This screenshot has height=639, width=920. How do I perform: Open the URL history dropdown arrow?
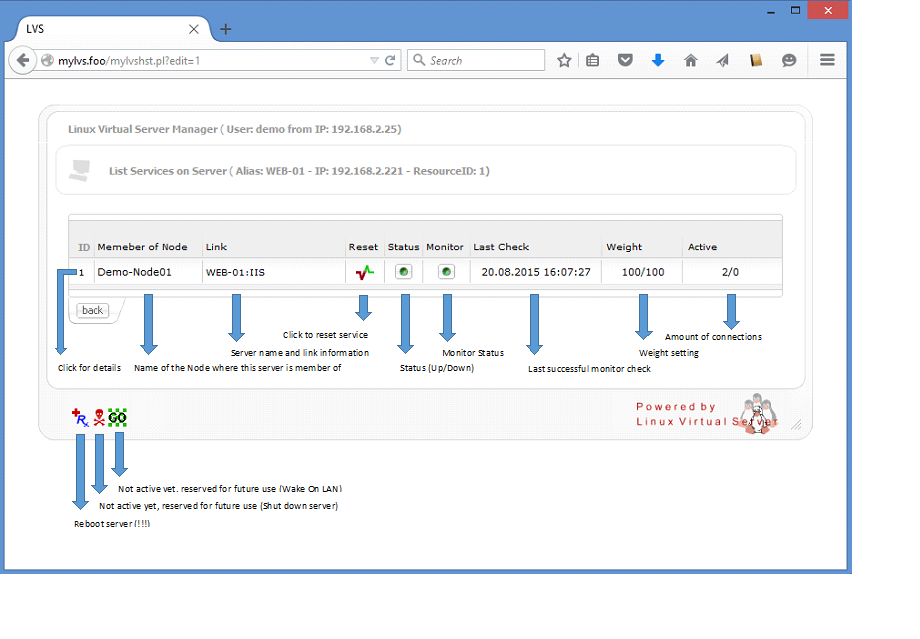[x=374, y=61]
